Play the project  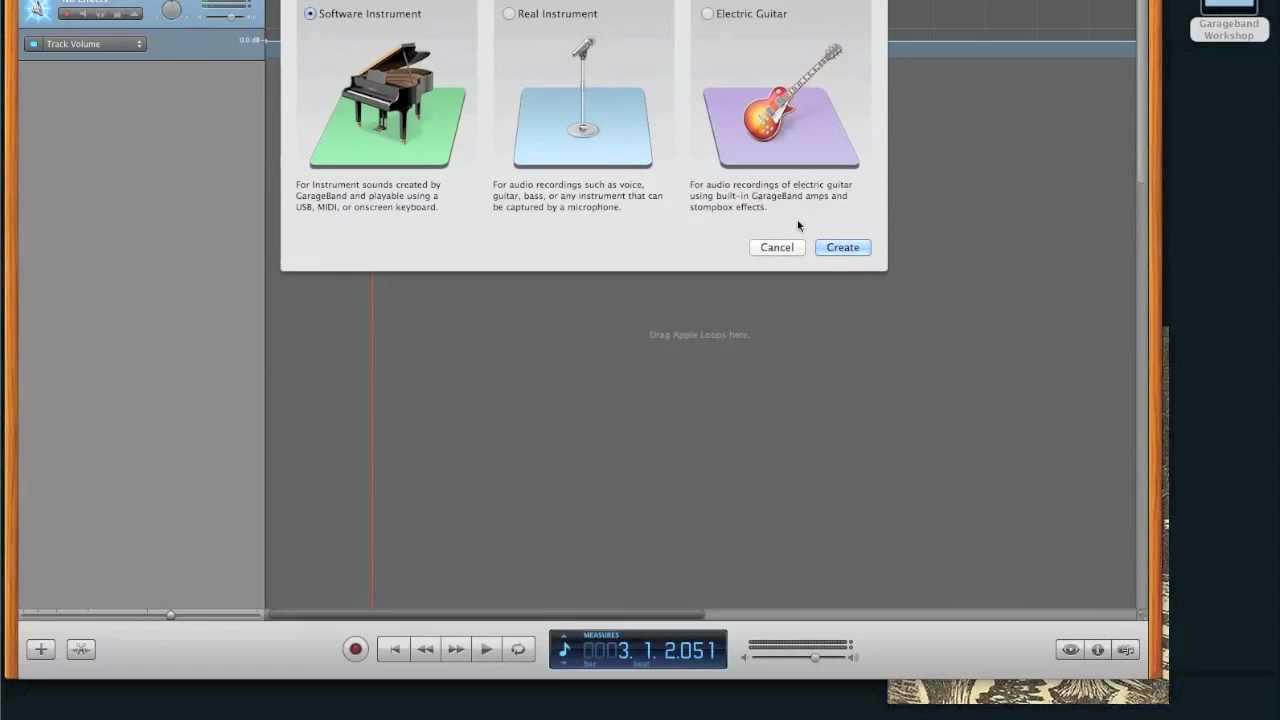click(x=486, y=650)
